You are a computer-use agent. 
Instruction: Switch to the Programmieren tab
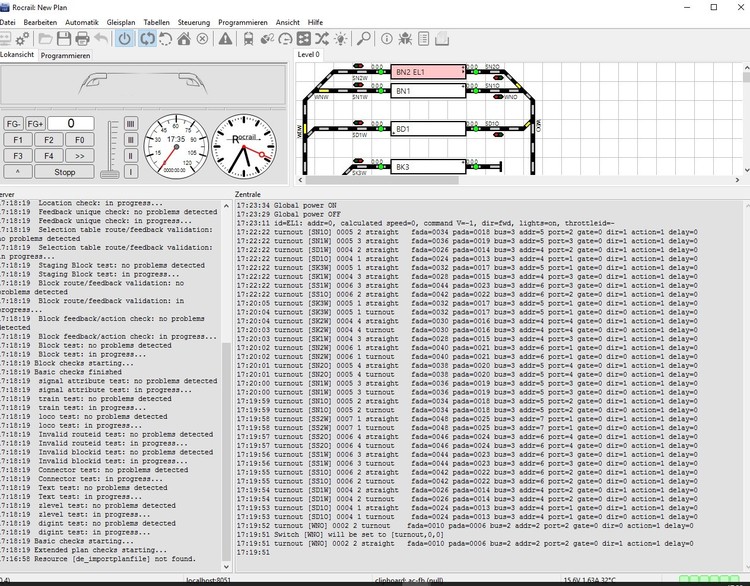(x=65, y=56)
